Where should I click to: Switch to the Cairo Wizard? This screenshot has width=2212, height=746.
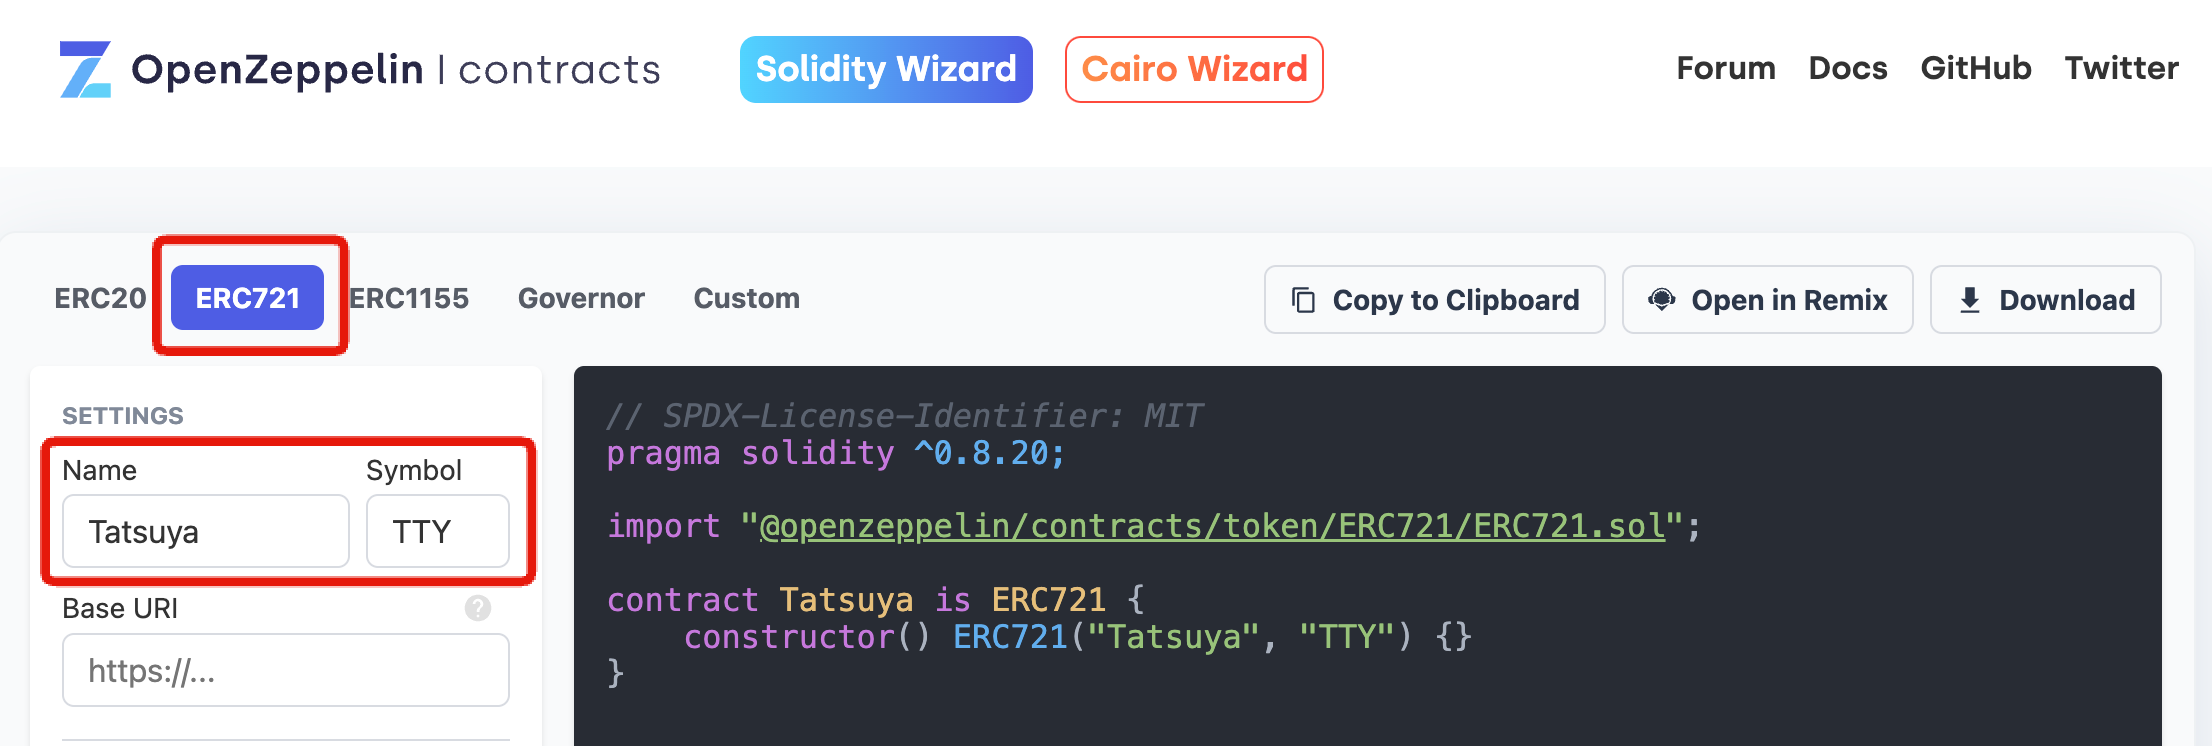coord(1194,69)
